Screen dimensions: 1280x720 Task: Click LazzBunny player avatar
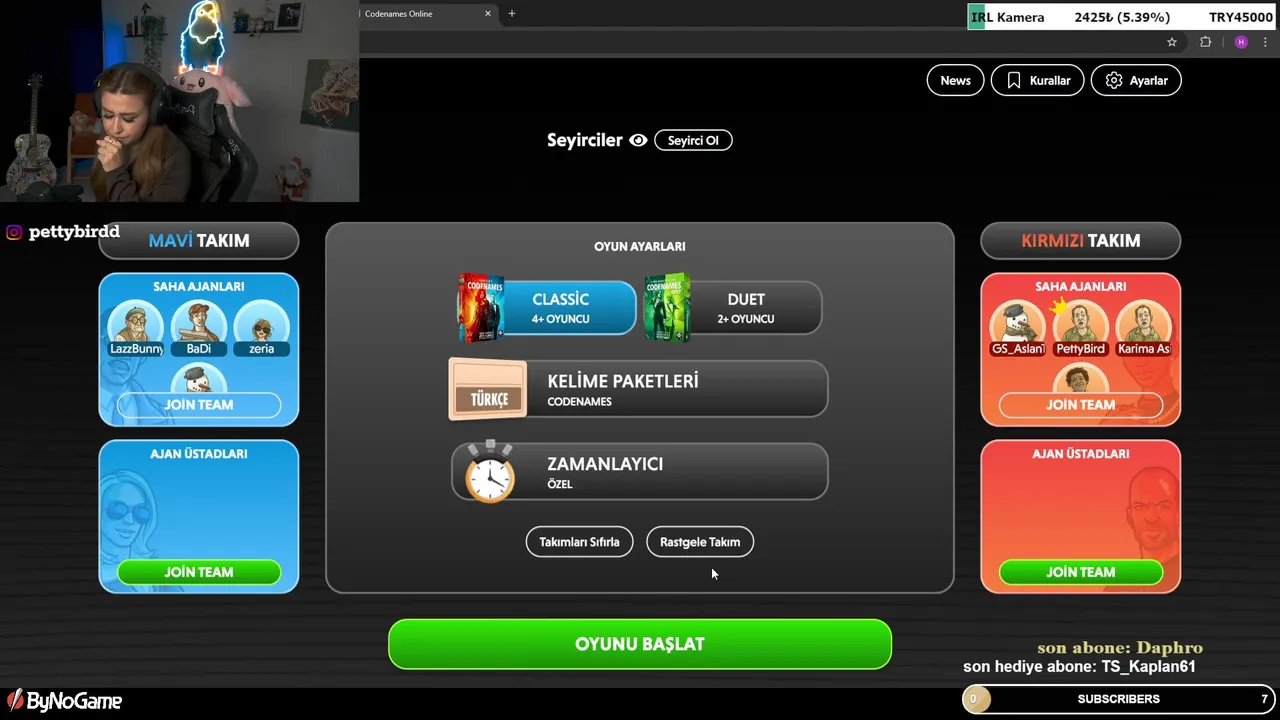click(x=136, y=328)
